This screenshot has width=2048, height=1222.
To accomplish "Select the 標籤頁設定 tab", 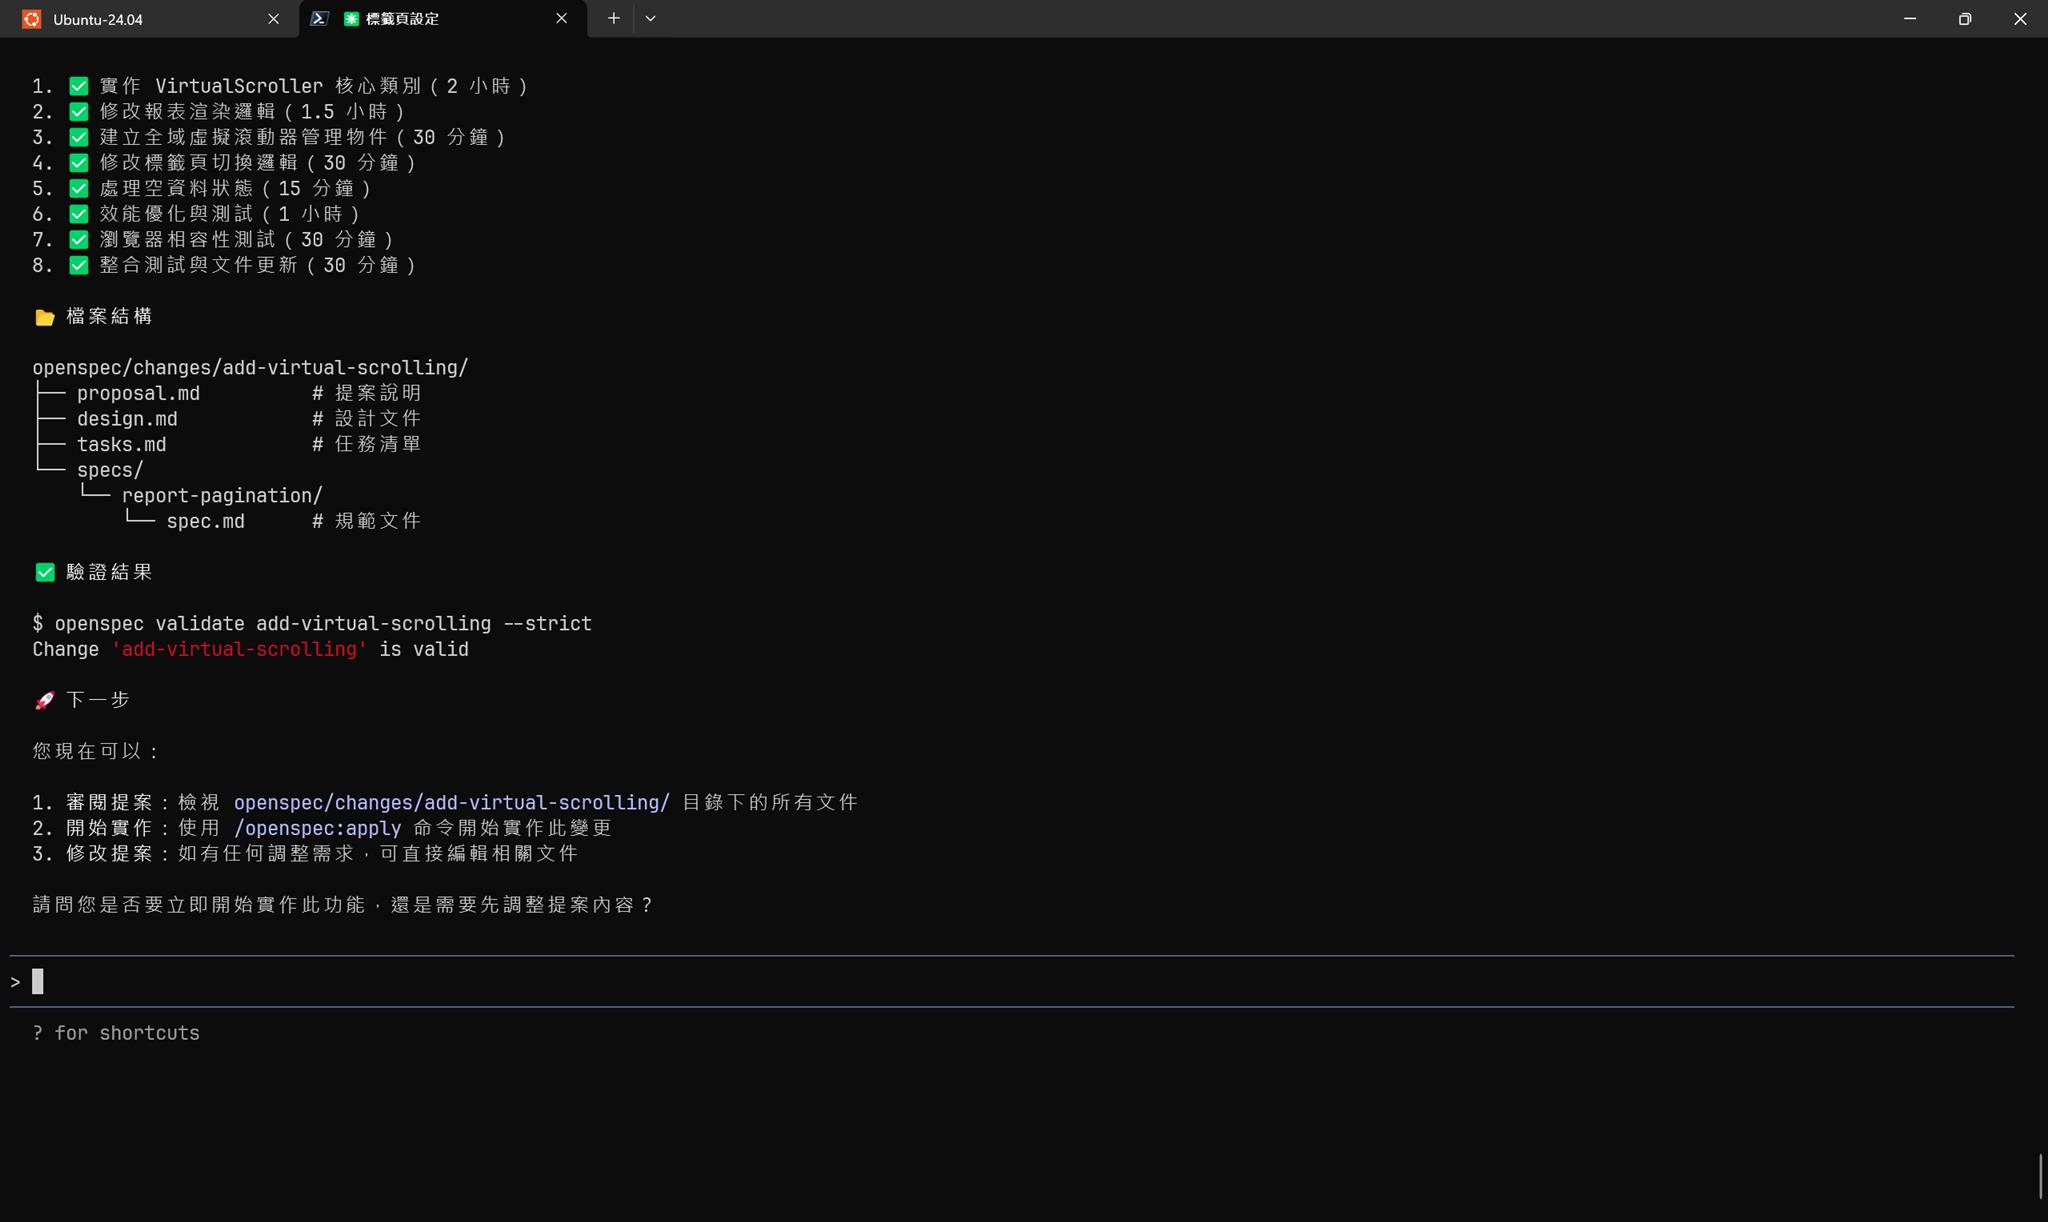I will click(443, 19).
